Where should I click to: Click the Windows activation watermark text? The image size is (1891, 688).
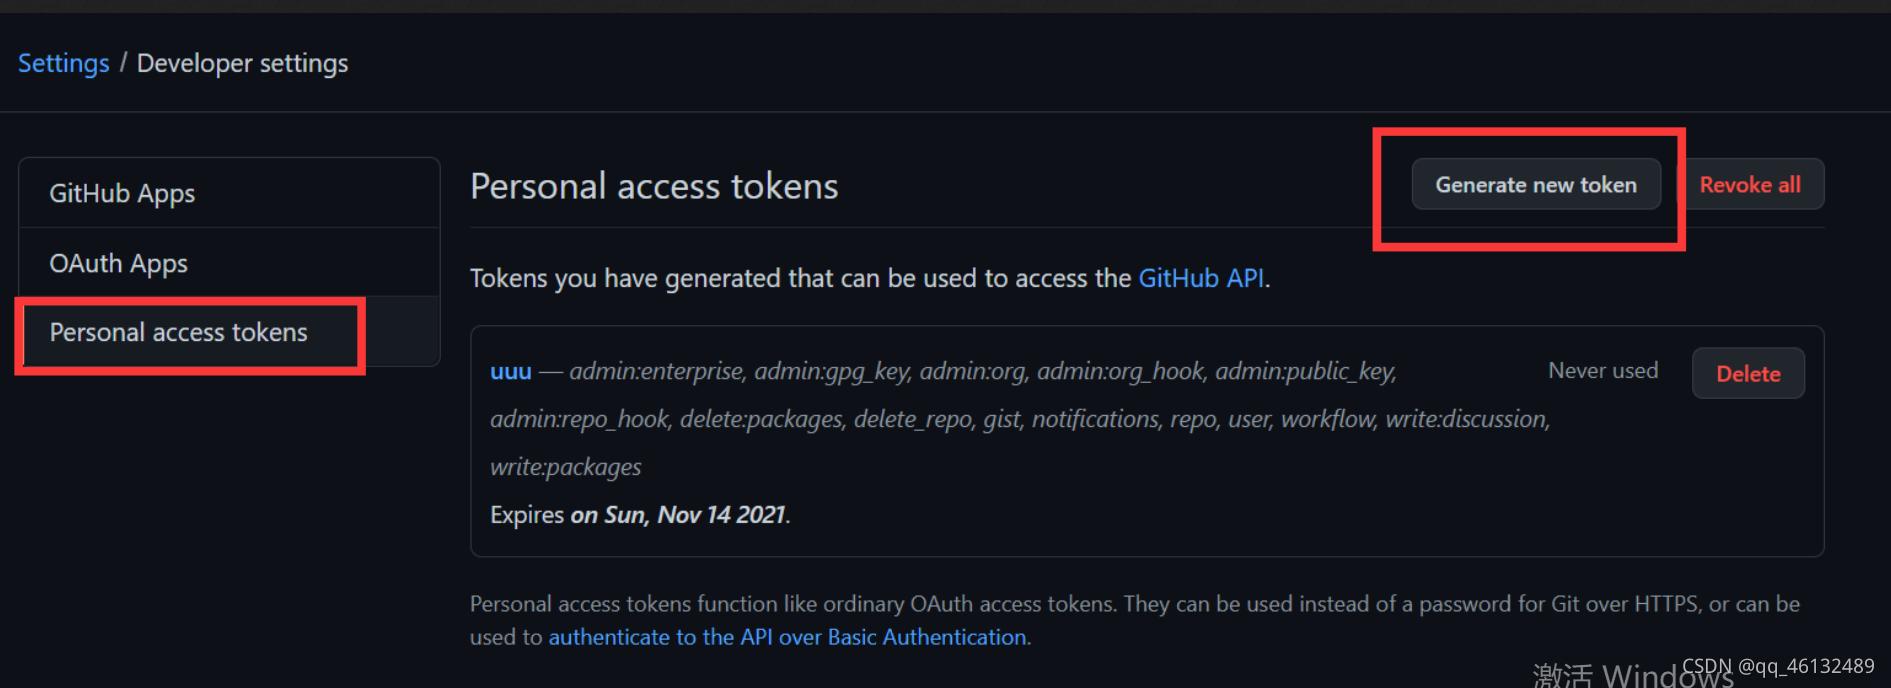1633,676
